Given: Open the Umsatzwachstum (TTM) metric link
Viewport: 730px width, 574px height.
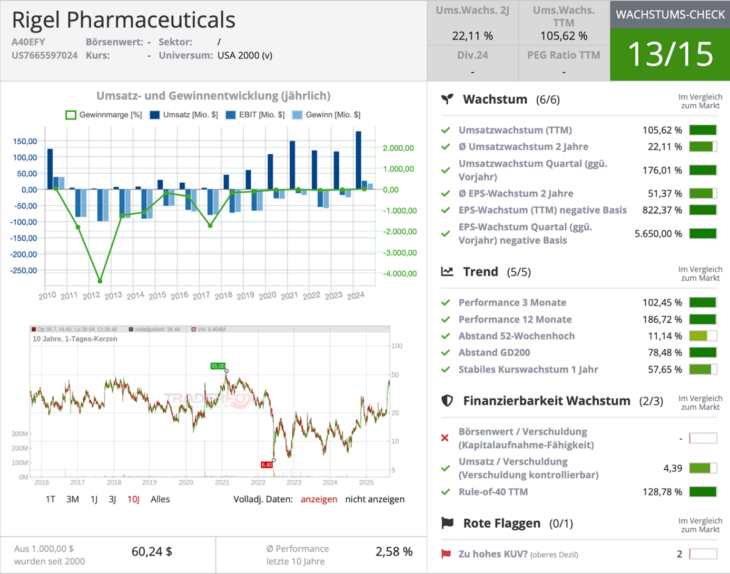Looking at the screenshot, I should click(x=515, y=130).
